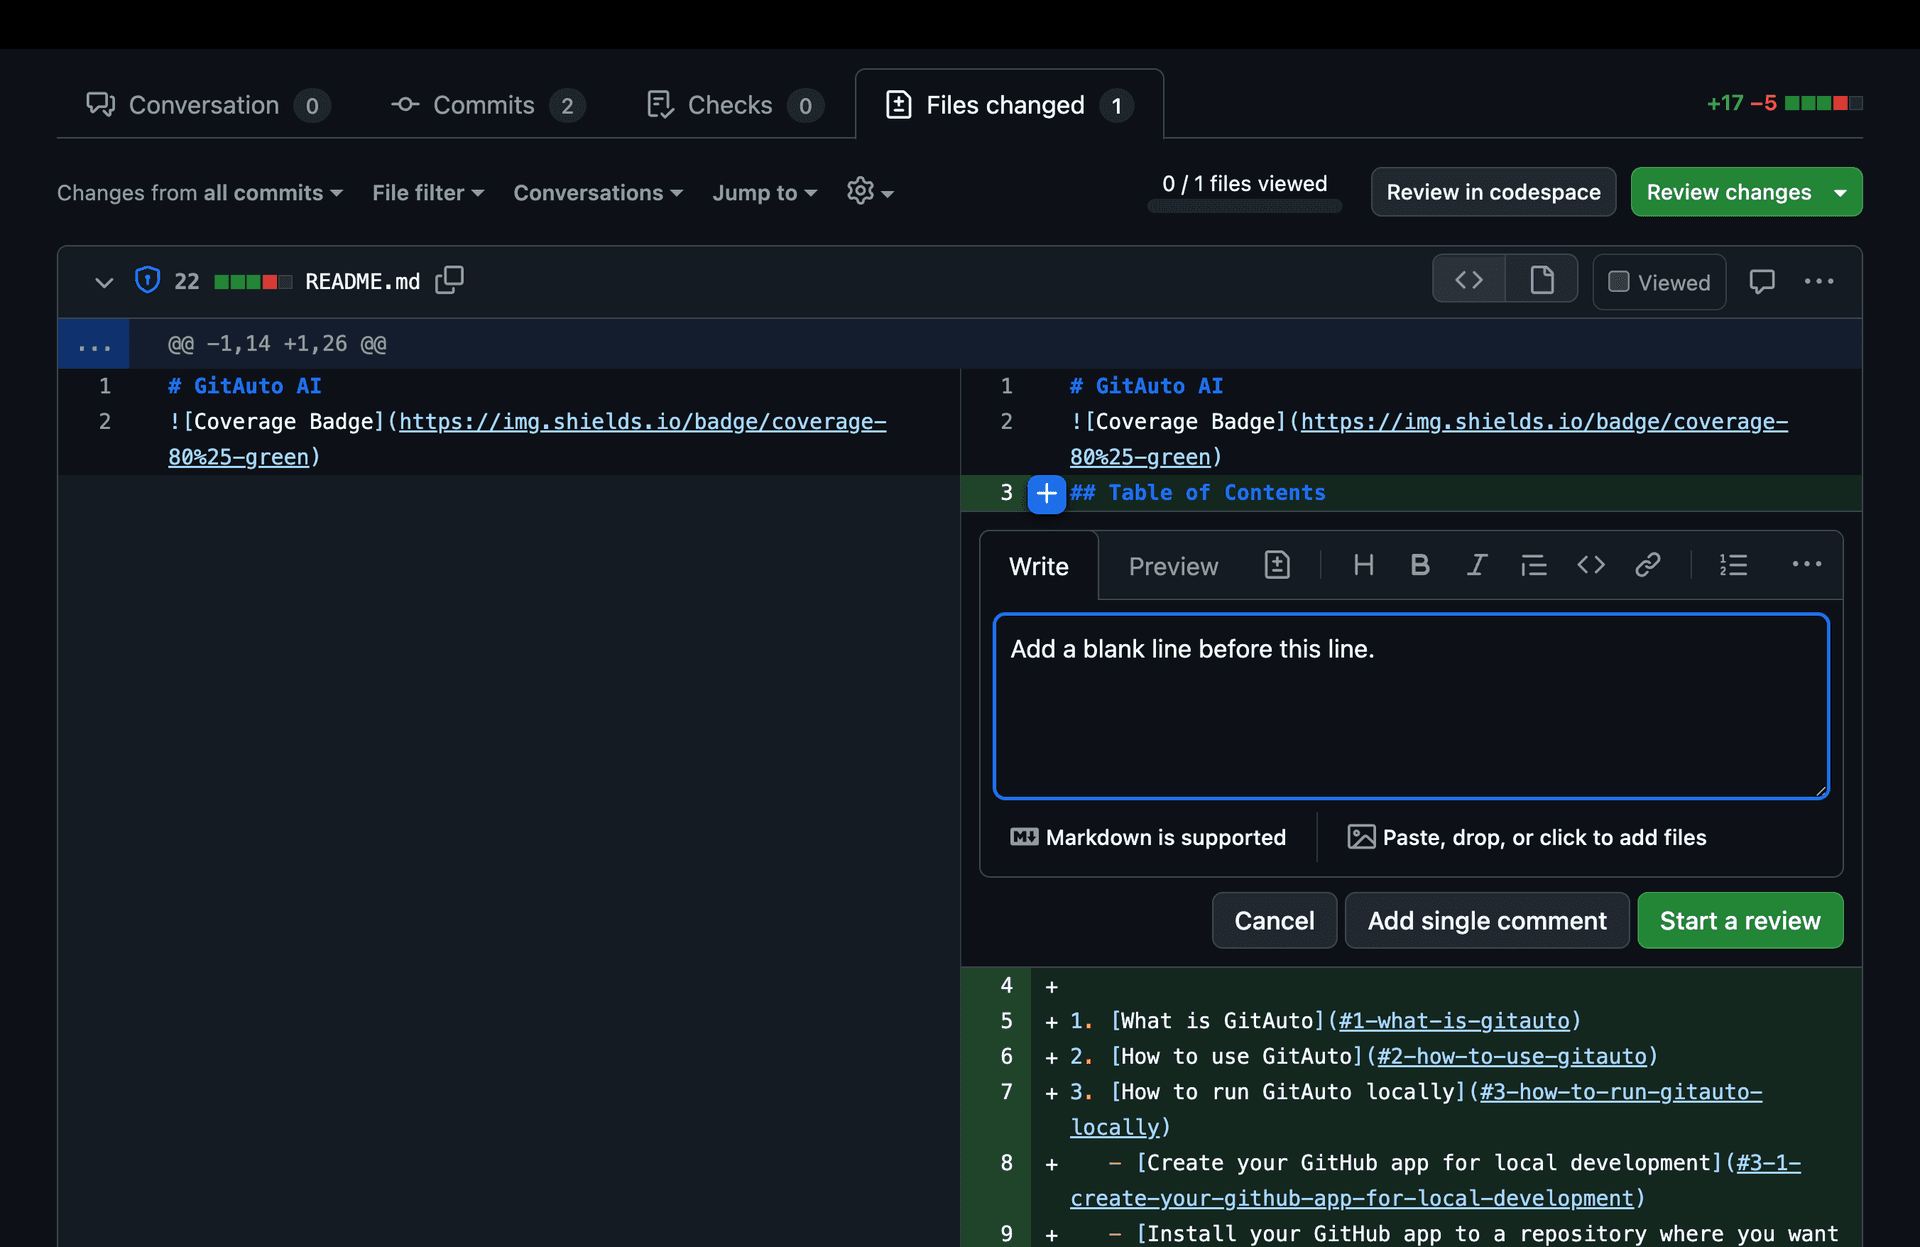Toggle italic formatting in the comment editor

tap(1477, 565)
